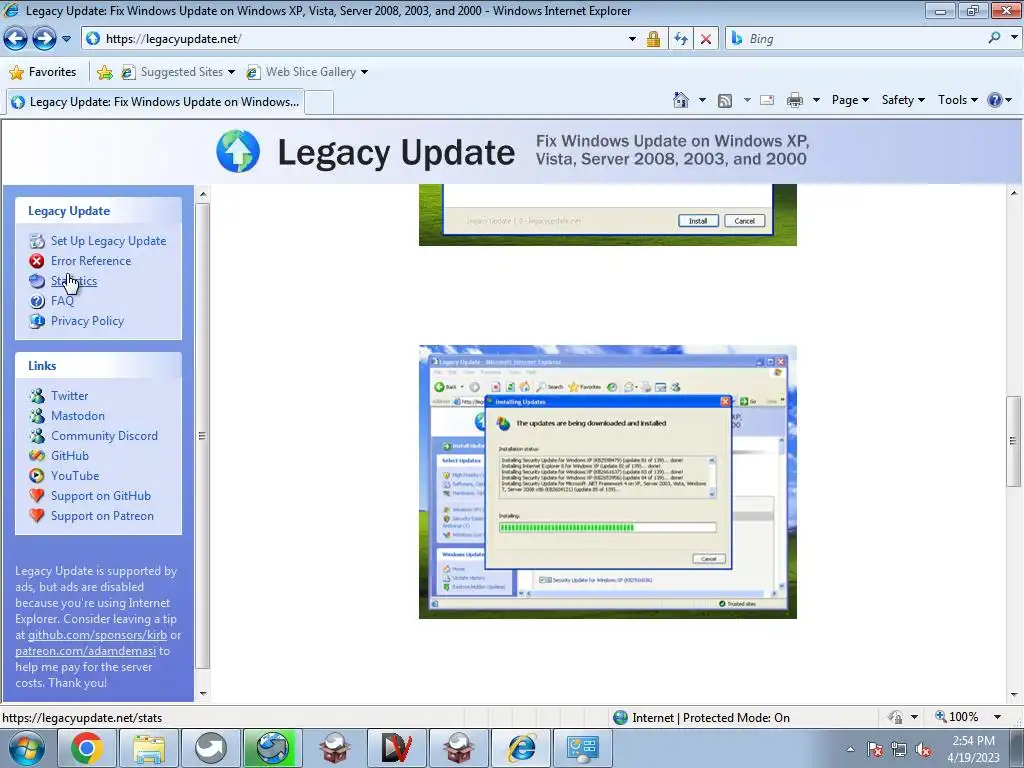Click the main page scrollbar thumb
Viewport: 1024px width, 768px height.
[x=1014, y=441]
